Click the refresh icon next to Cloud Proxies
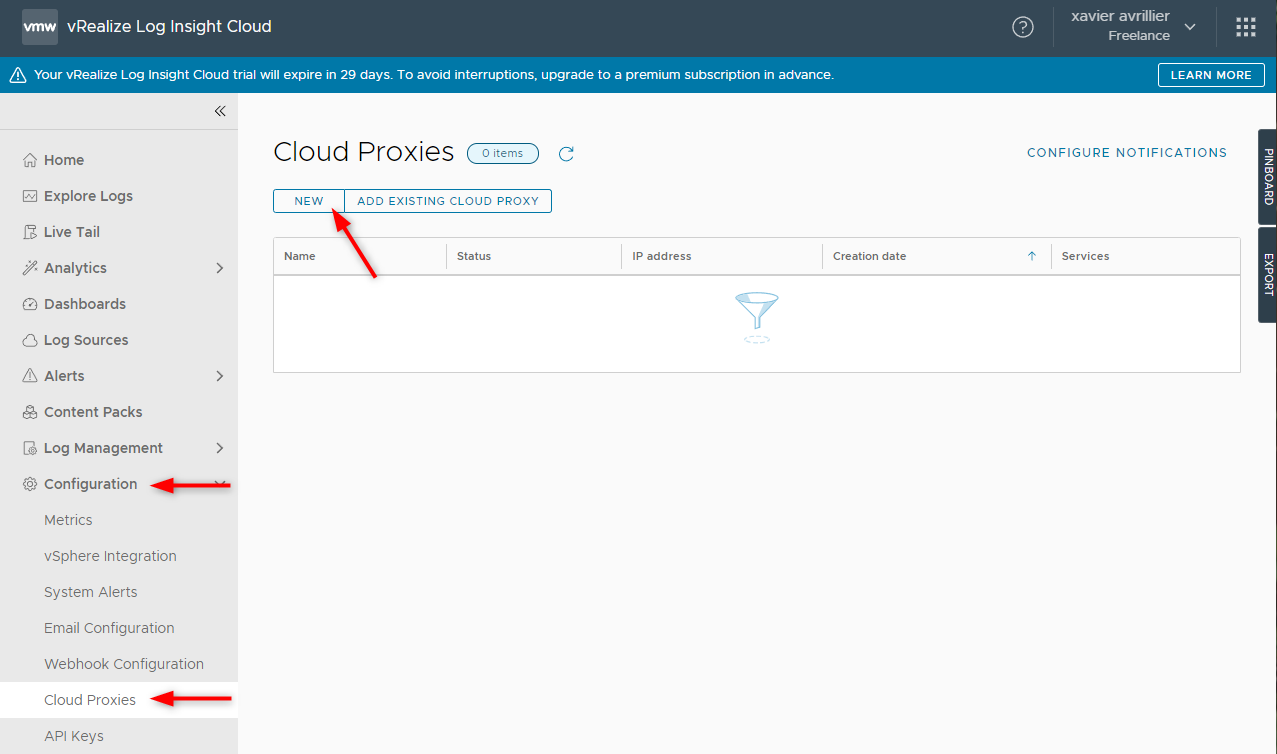The image size is (1277, 754). click(566, 153)
